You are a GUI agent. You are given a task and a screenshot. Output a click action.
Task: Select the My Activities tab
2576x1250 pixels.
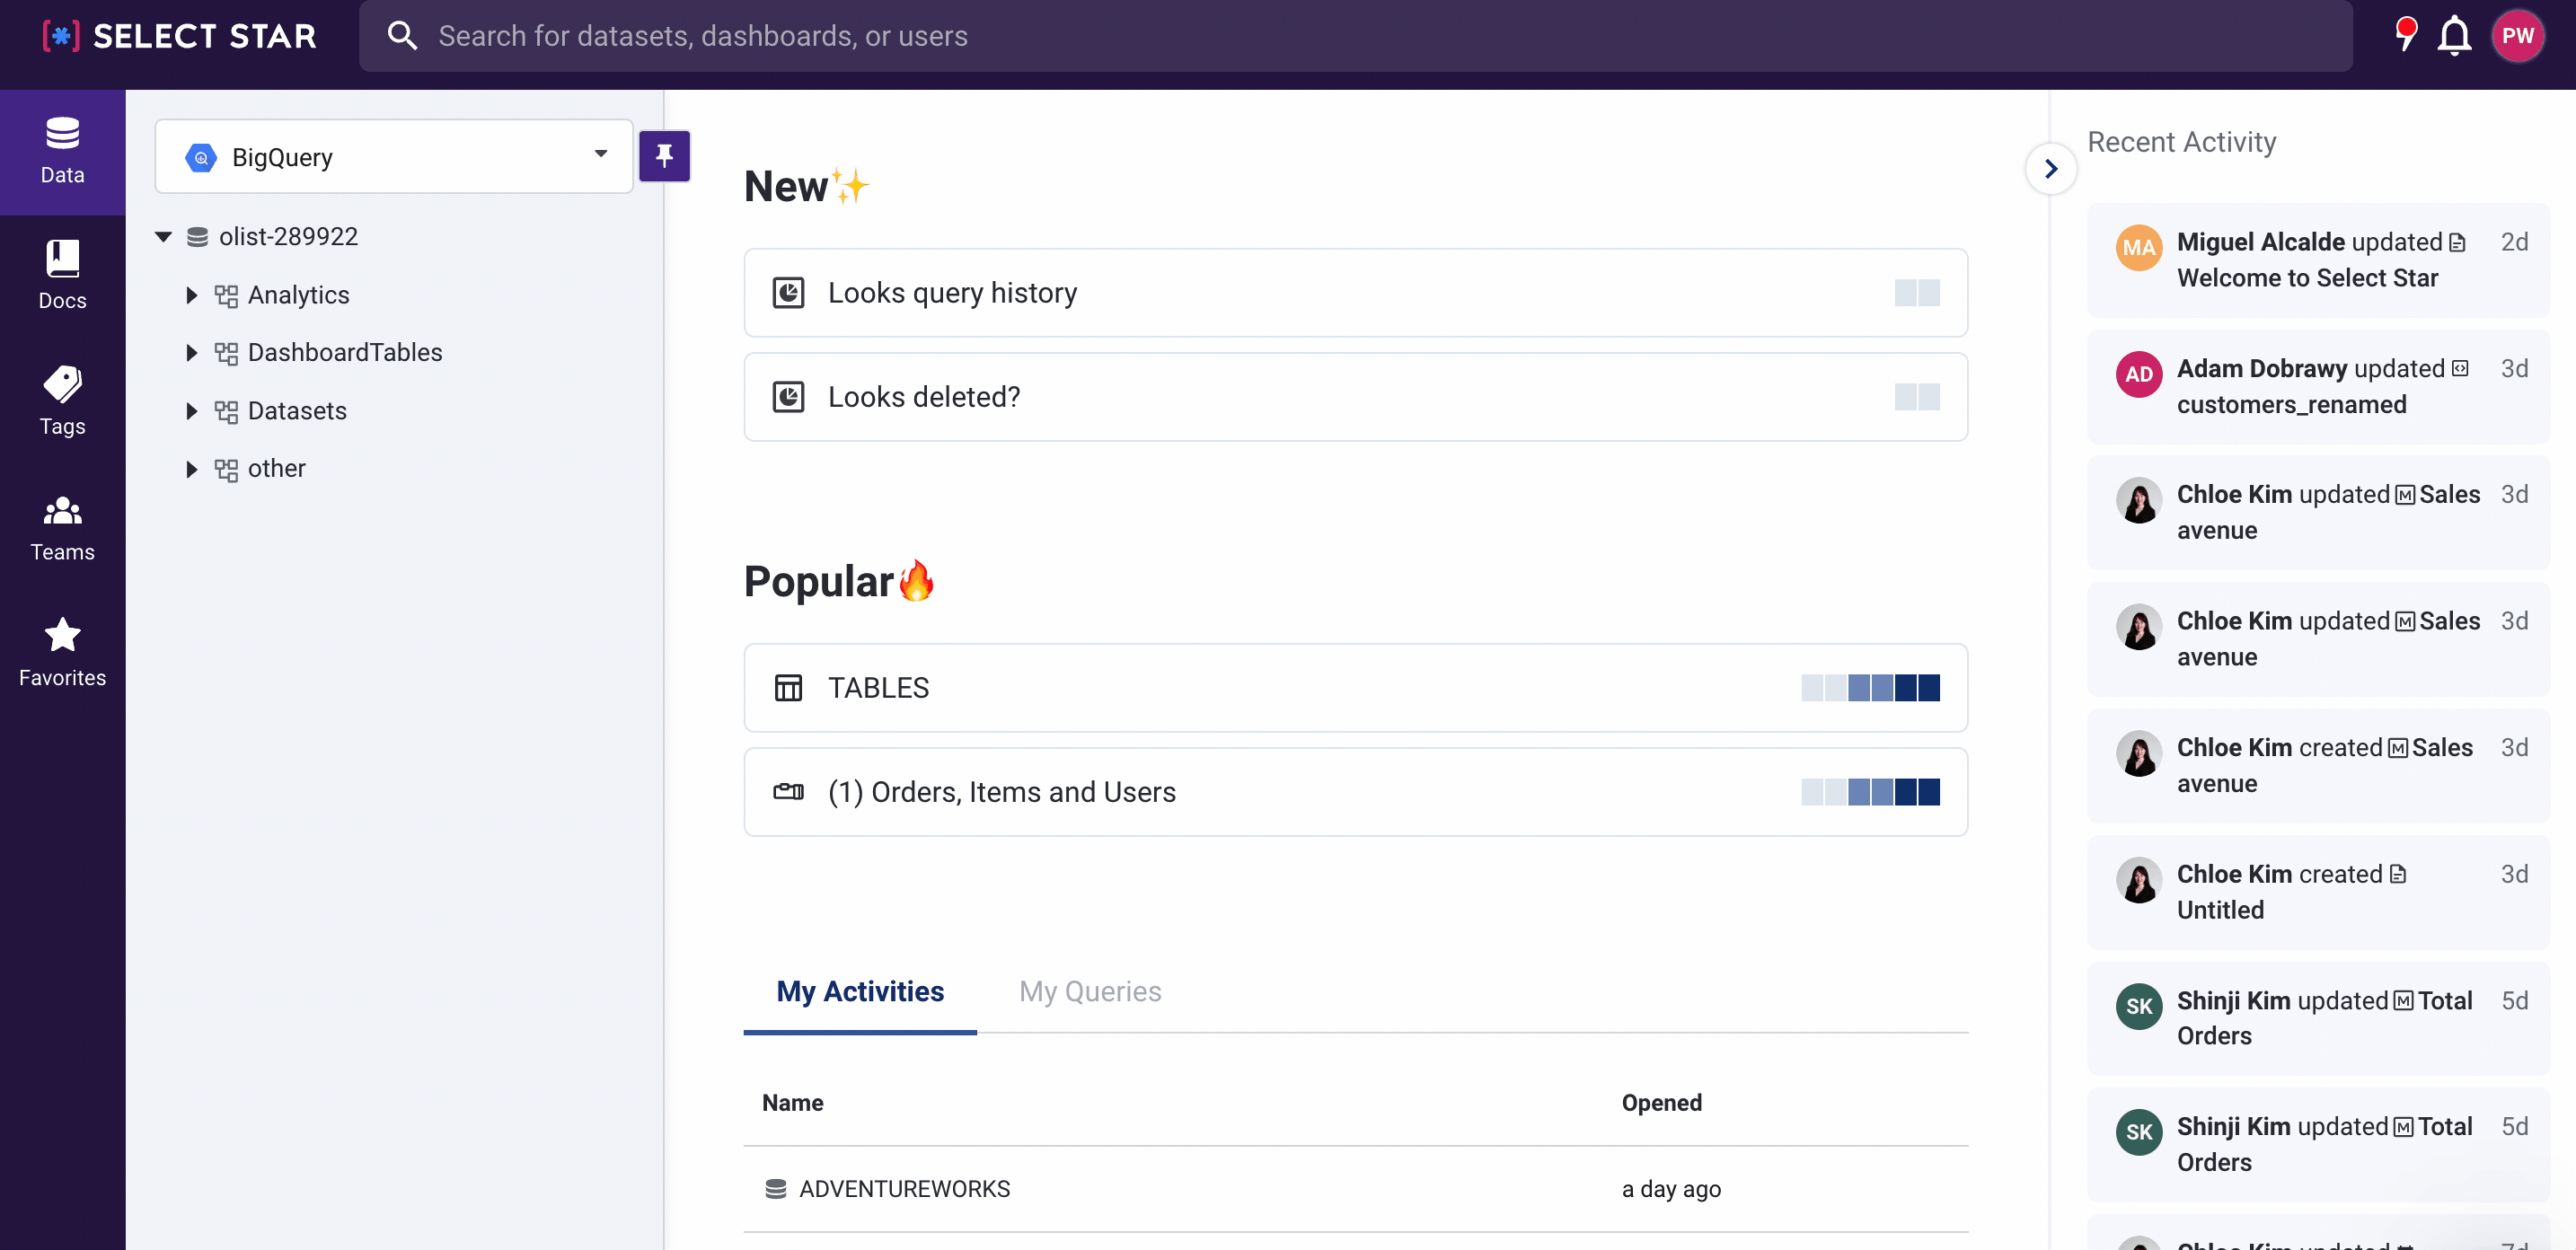pos(859,991)
